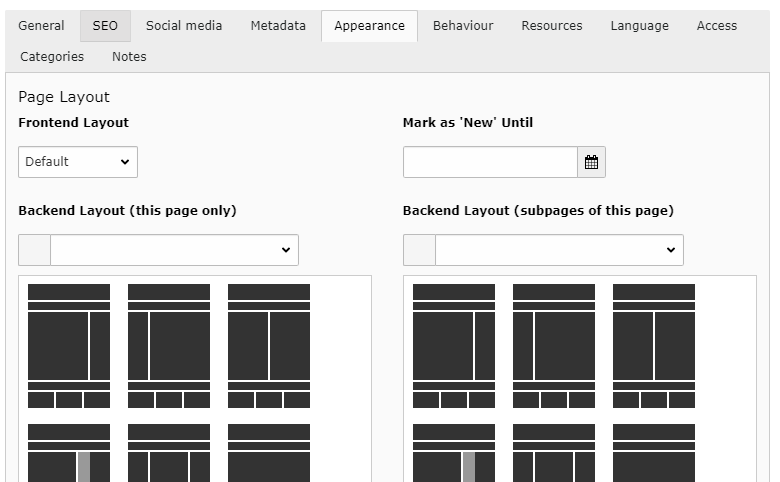Pick single-column layout thumbnail for this page
Screen dimensions: 780x482
click(x=269, y=453)
